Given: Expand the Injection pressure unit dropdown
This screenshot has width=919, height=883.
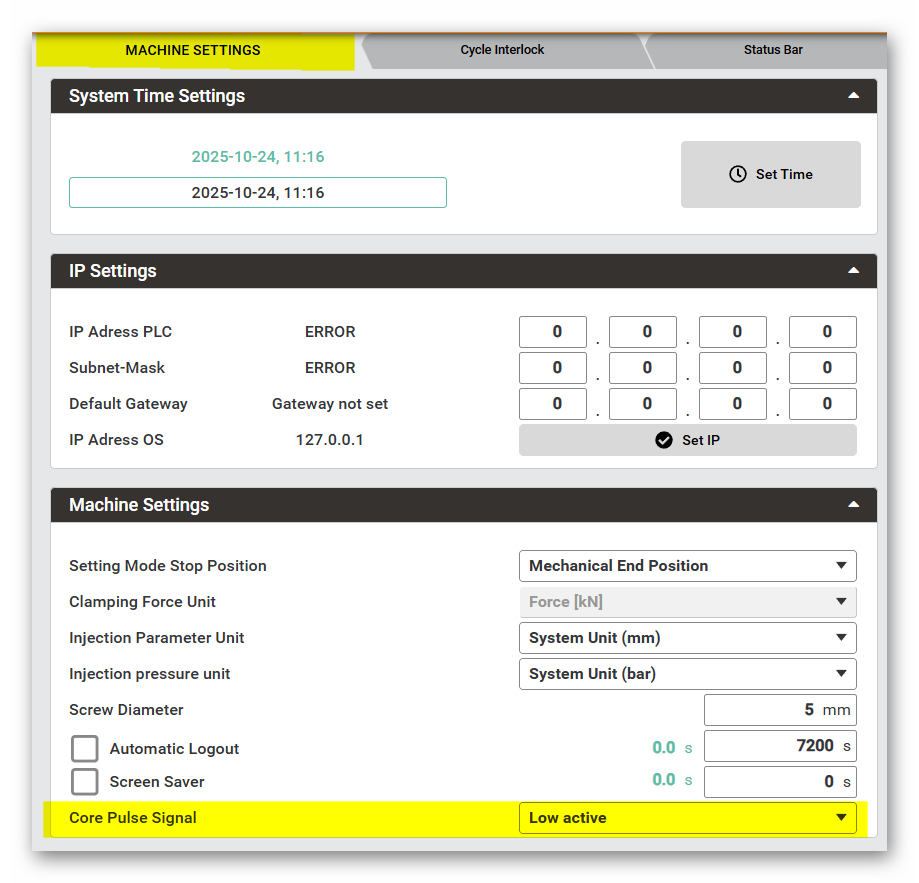Looking at the screenshot, I should coord(687,674).
